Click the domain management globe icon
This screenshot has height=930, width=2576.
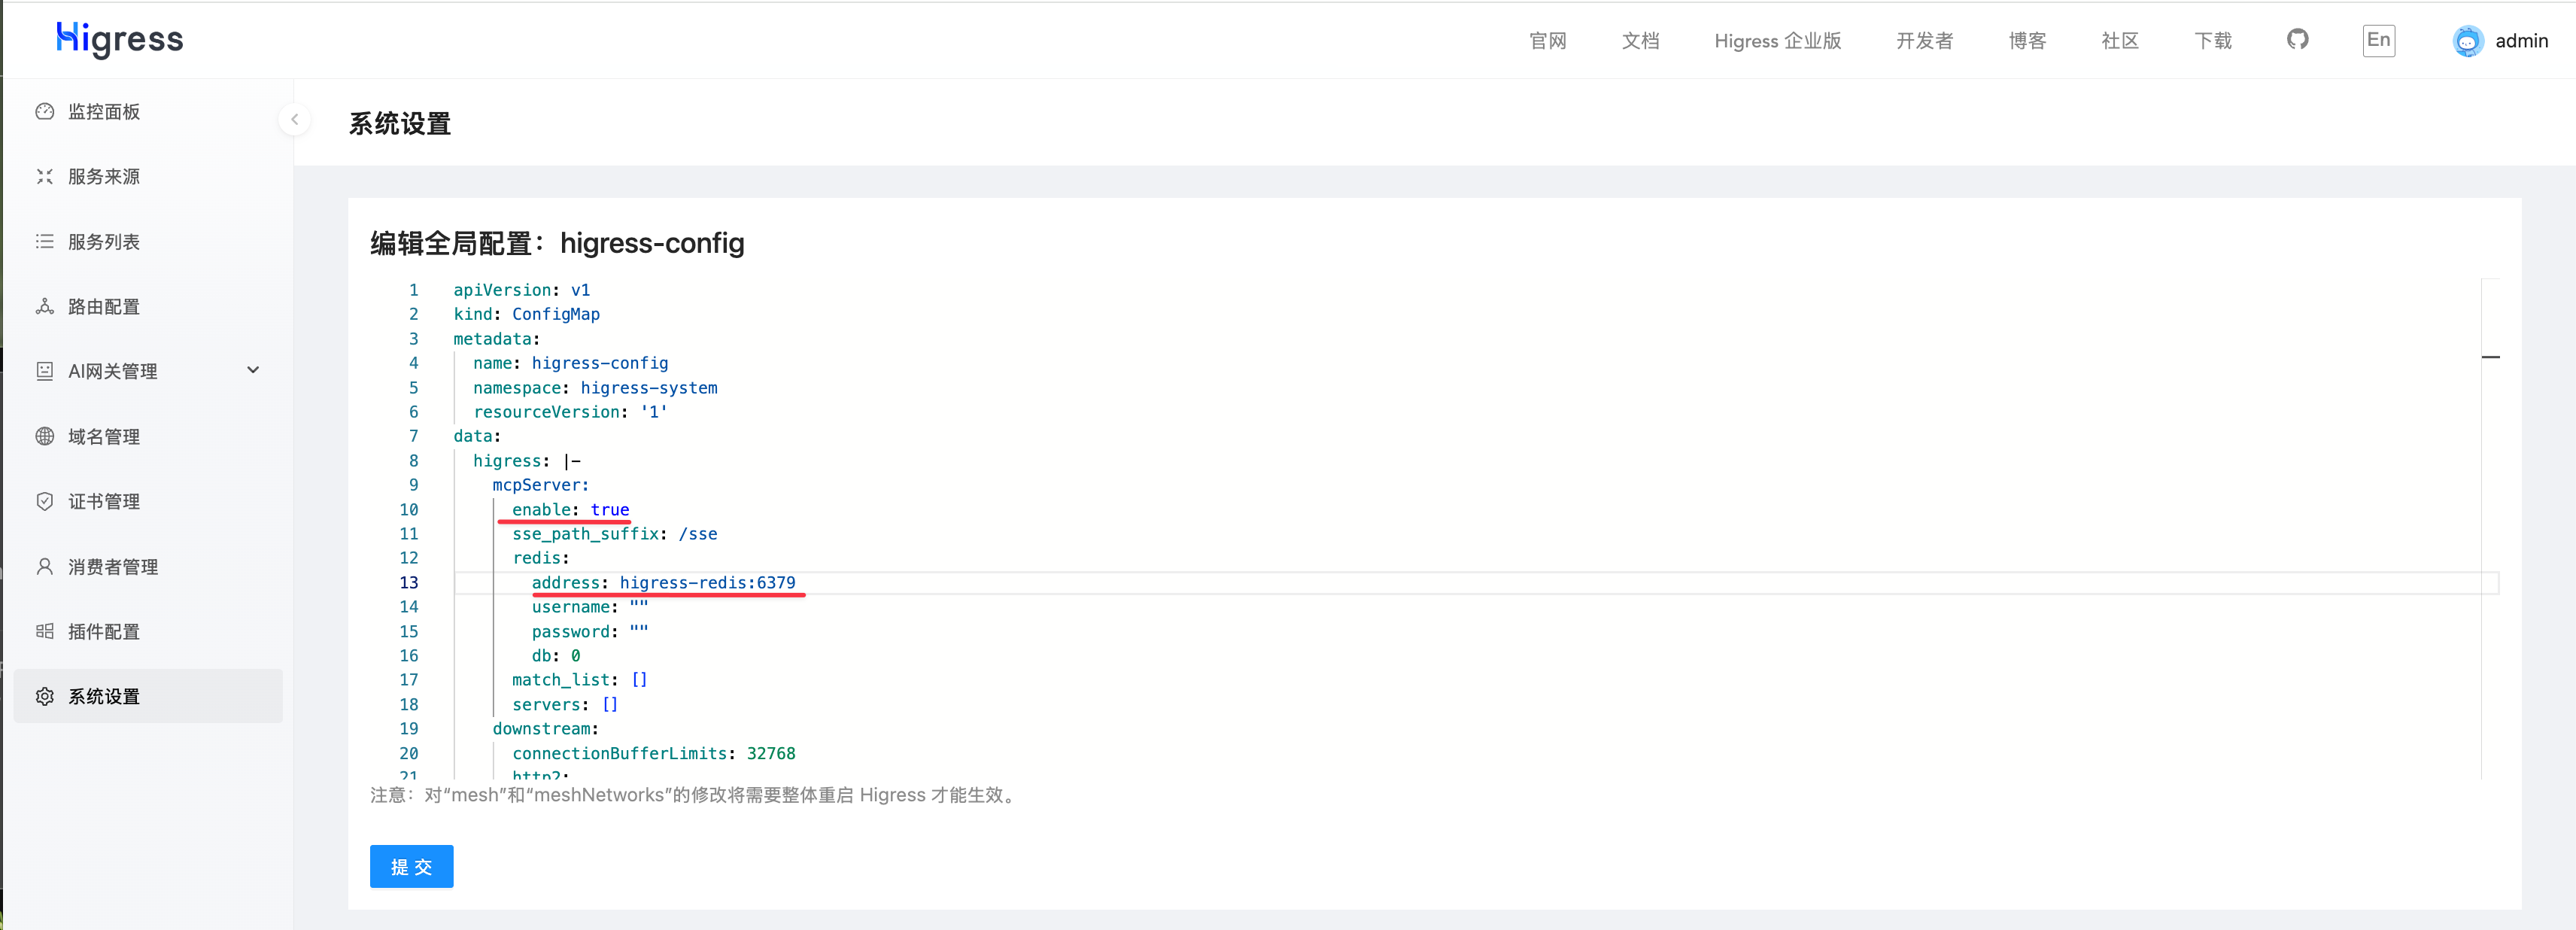point(45,437)
